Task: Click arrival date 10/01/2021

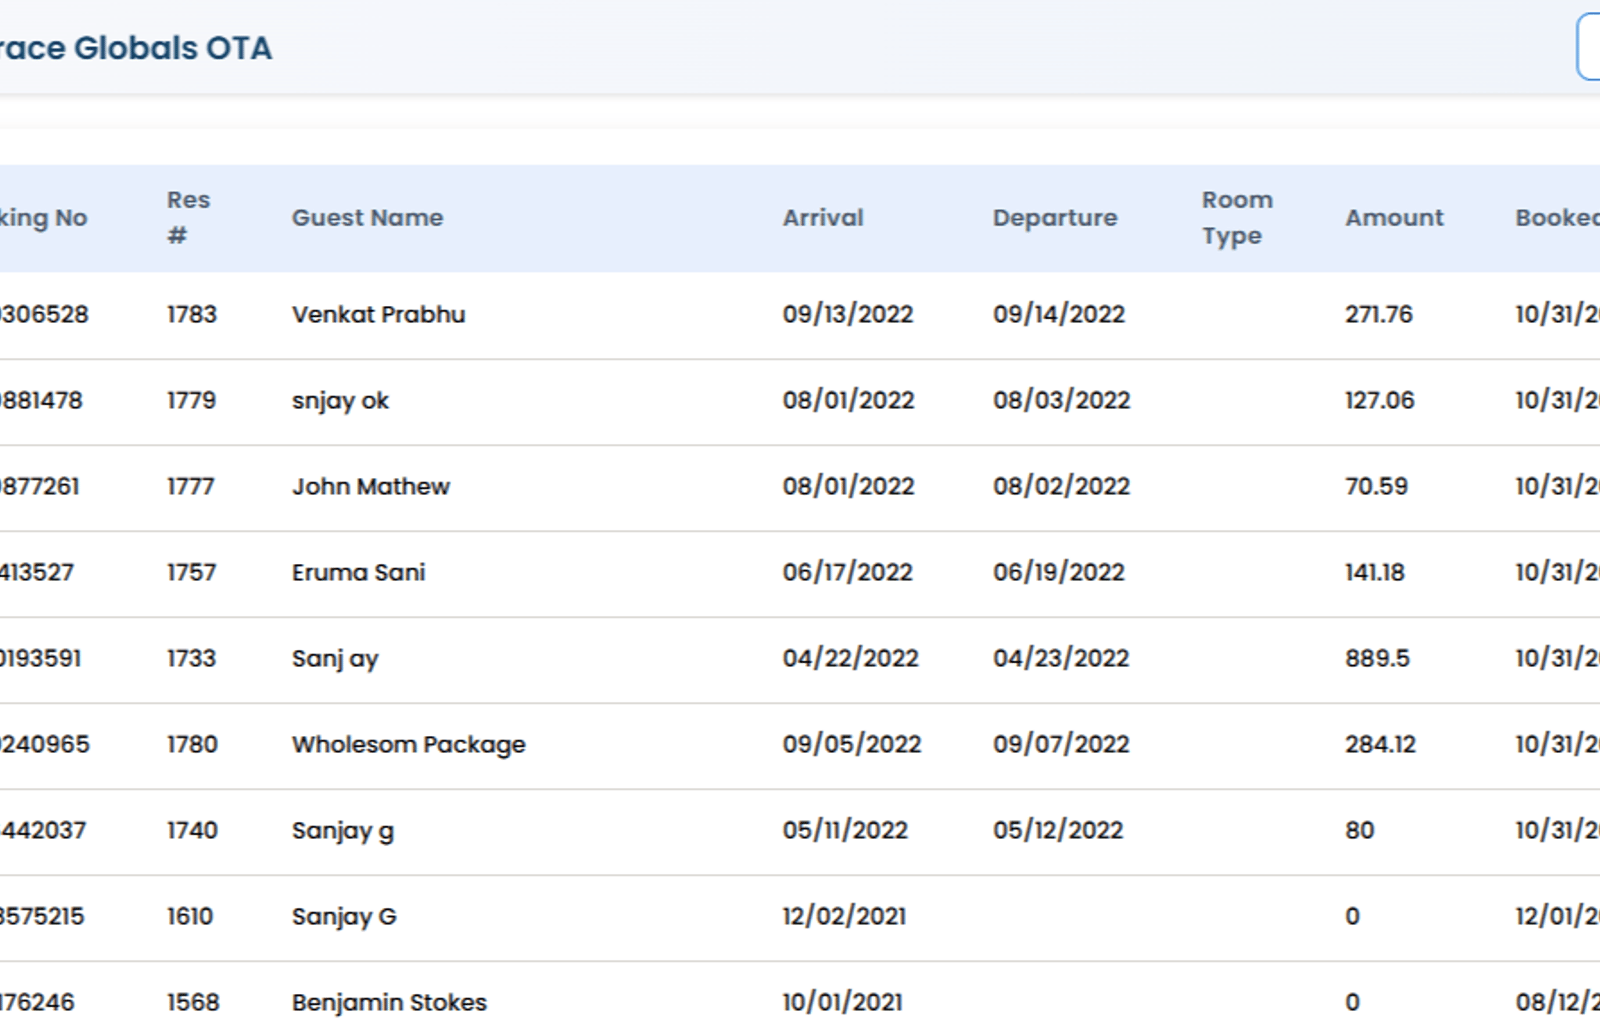Action: (x=842, y=1002)
